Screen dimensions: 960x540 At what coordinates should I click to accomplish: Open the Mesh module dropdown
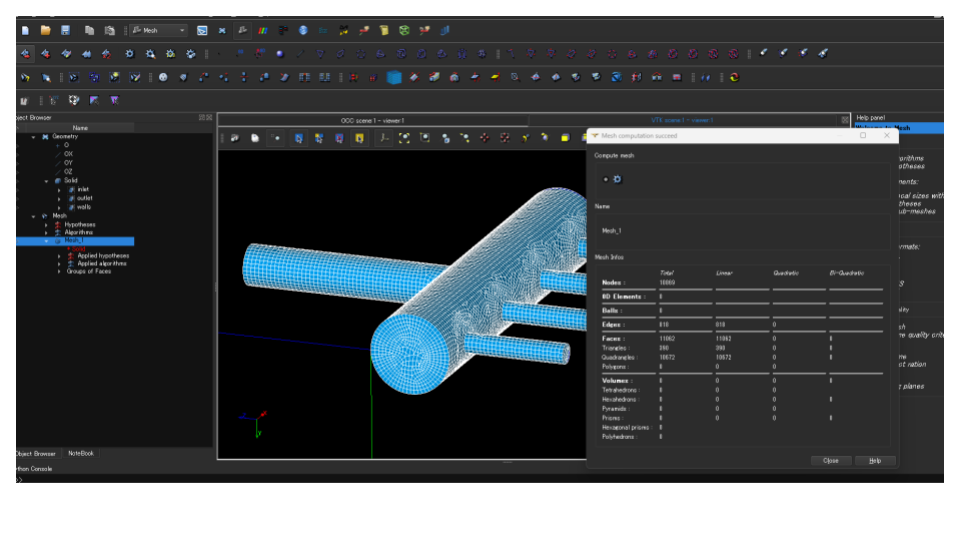pos(182,30)
